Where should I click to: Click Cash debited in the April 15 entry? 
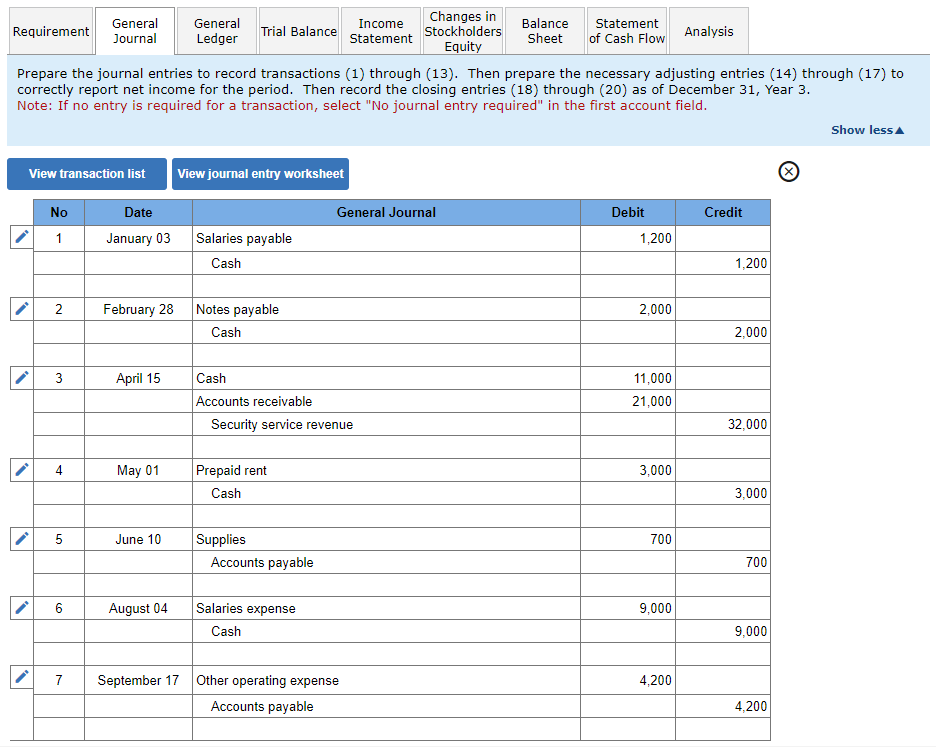click(386, 379)
